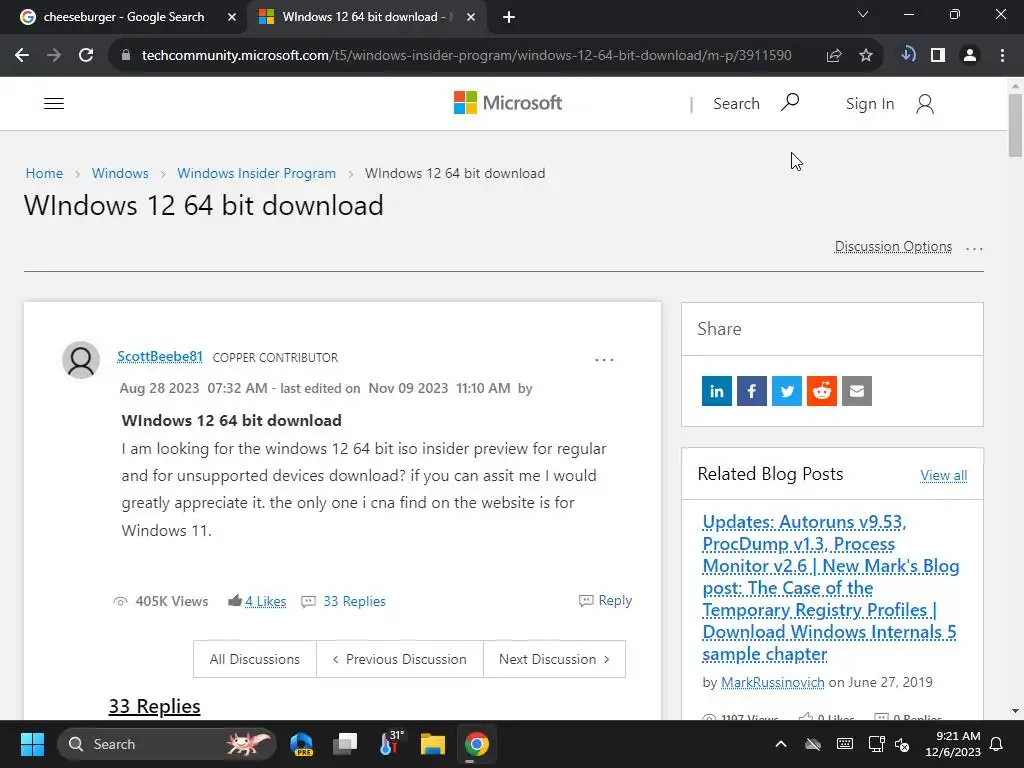Go to the Windows breadcrumb
Viewport: 1024px width, 768px height.
[120, 173]
